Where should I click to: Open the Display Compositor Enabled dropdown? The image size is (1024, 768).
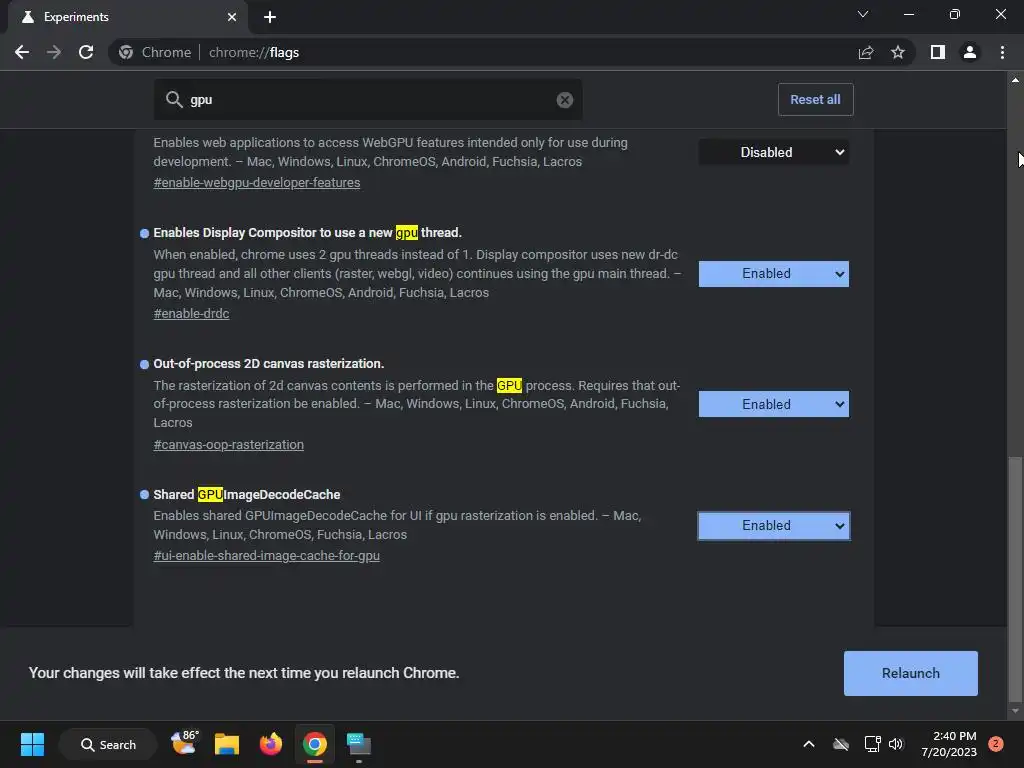[x=774, y=274]
